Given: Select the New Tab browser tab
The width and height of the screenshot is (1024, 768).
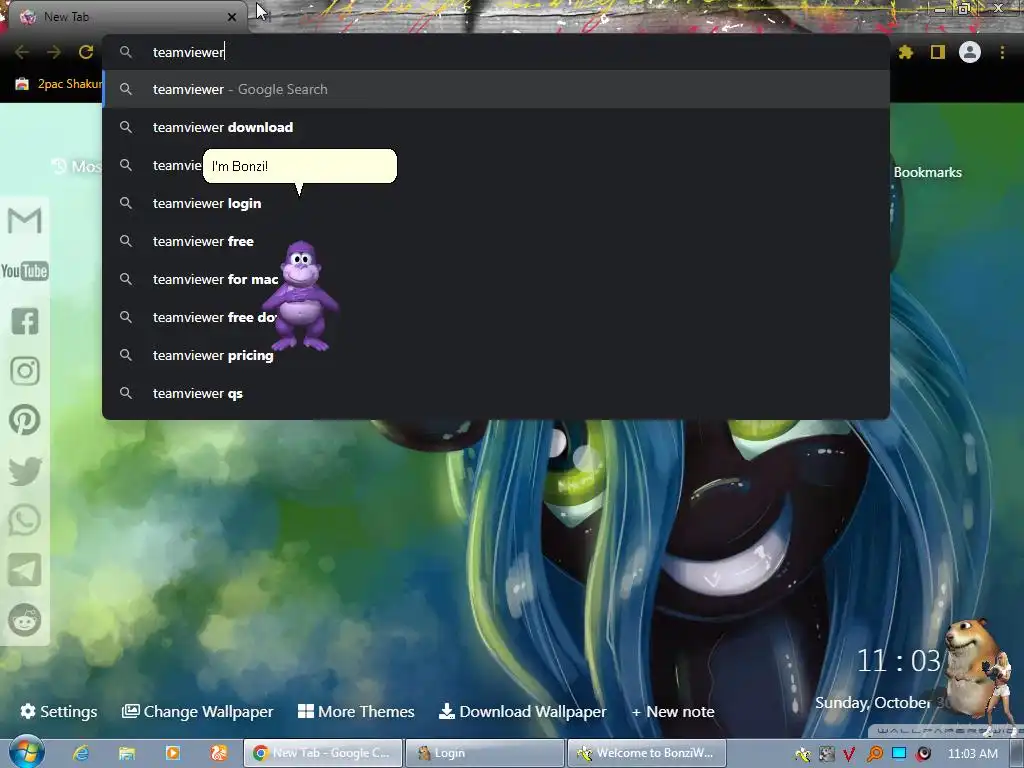Looking at the screenshot, I should point(127,17).
